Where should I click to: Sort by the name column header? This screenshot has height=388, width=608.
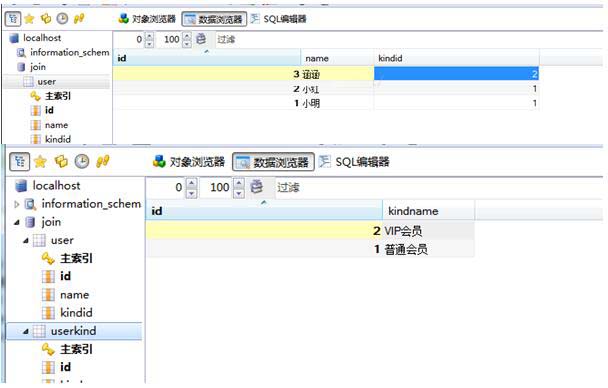click(337, 58)
